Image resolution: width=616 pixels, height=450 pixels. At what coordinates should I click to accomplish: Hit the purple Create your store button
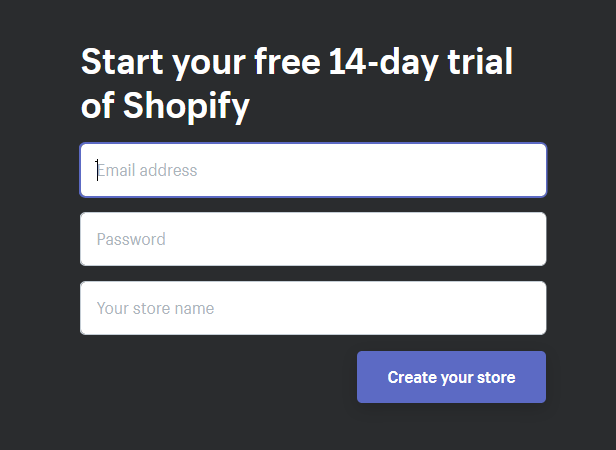tap(451, 377)
